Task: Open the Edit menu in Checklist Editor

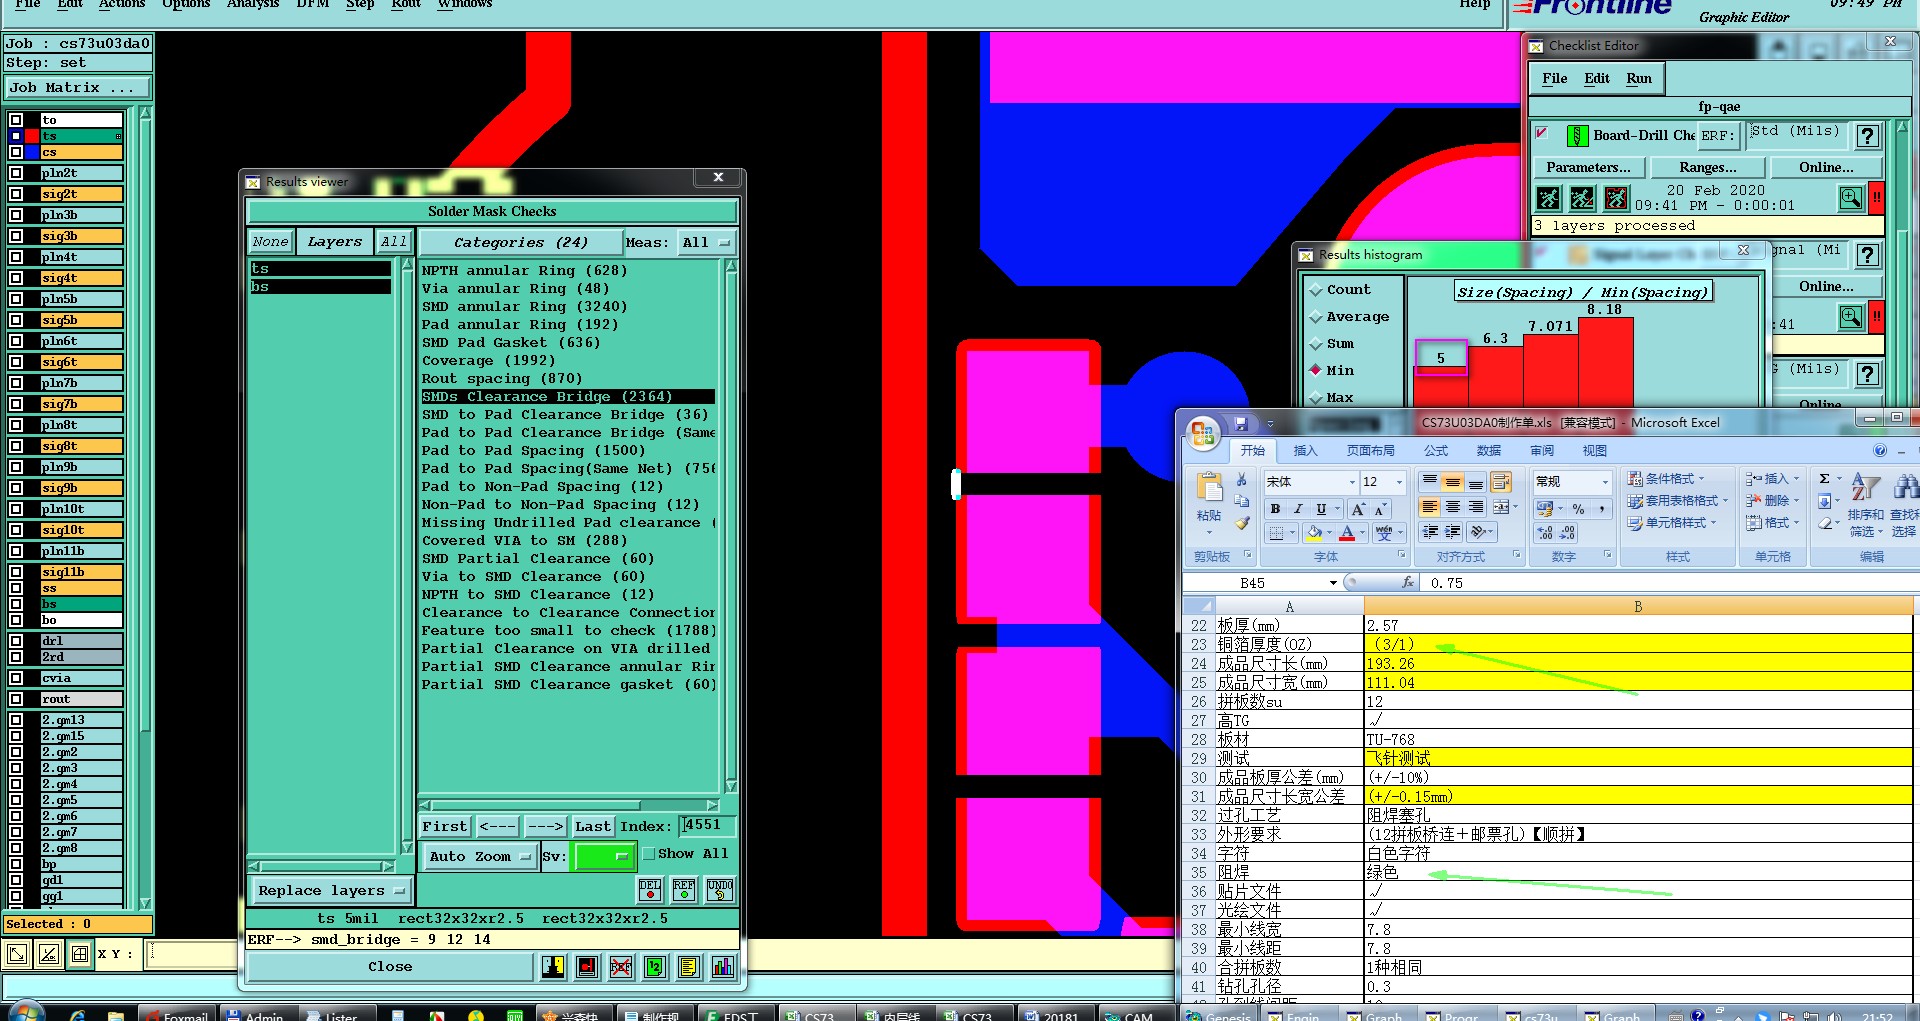Action: click(1597, 78)
